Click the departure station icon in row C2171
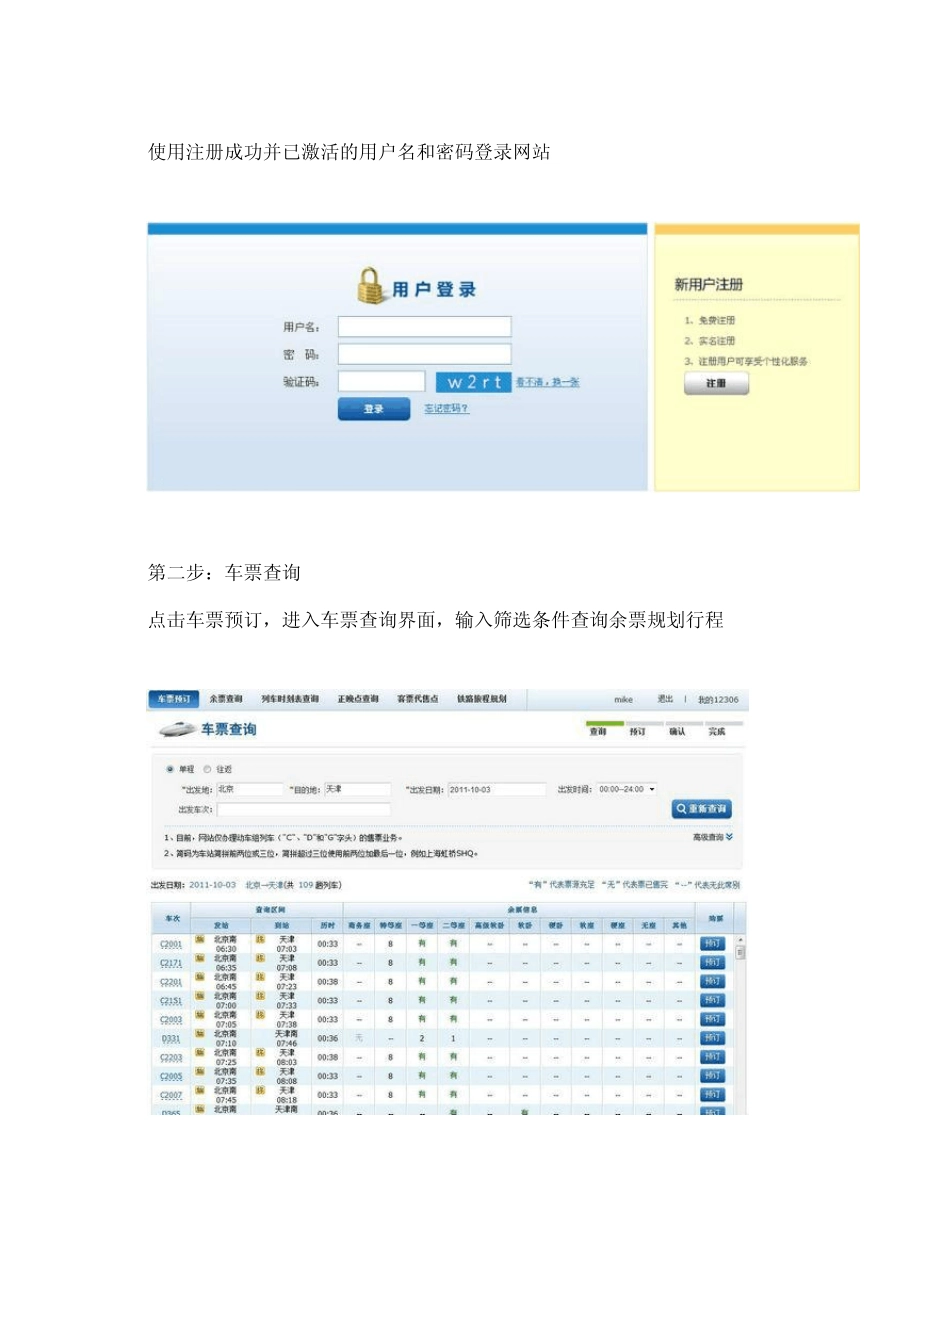This screenshot has width=950, height=1344. click(x=199, y=958)
